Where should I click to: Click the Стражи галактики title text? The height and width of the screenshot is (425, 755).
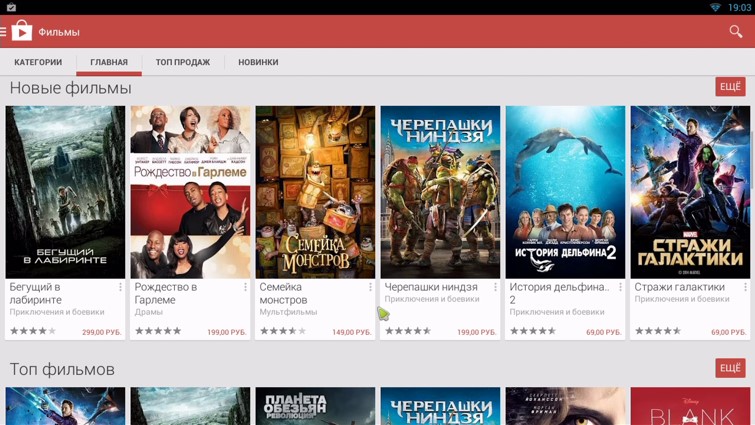pyautogui.click(x=679, y=287)
